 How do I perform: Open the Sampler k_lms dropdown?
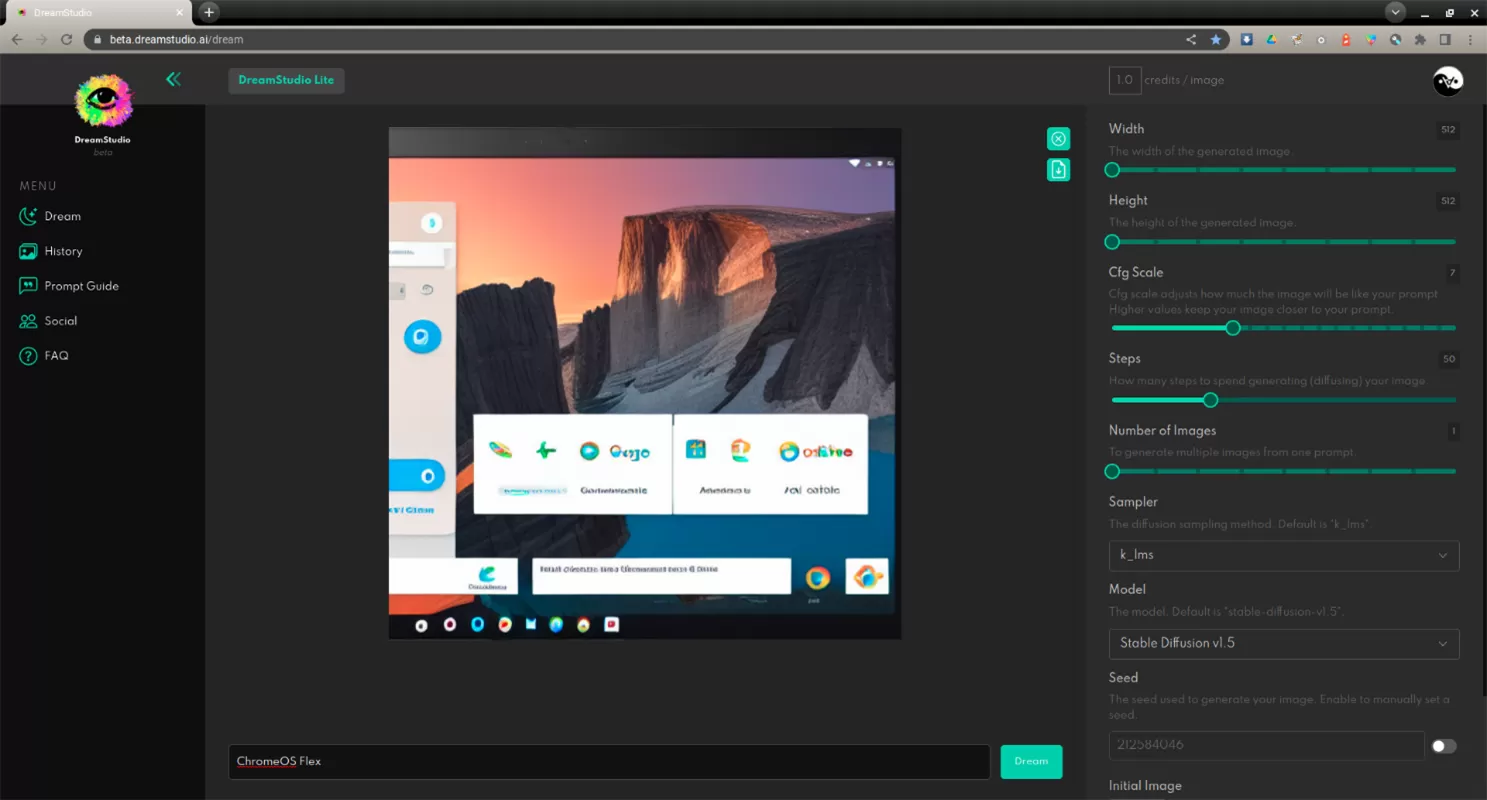(x=1283, y=555)
